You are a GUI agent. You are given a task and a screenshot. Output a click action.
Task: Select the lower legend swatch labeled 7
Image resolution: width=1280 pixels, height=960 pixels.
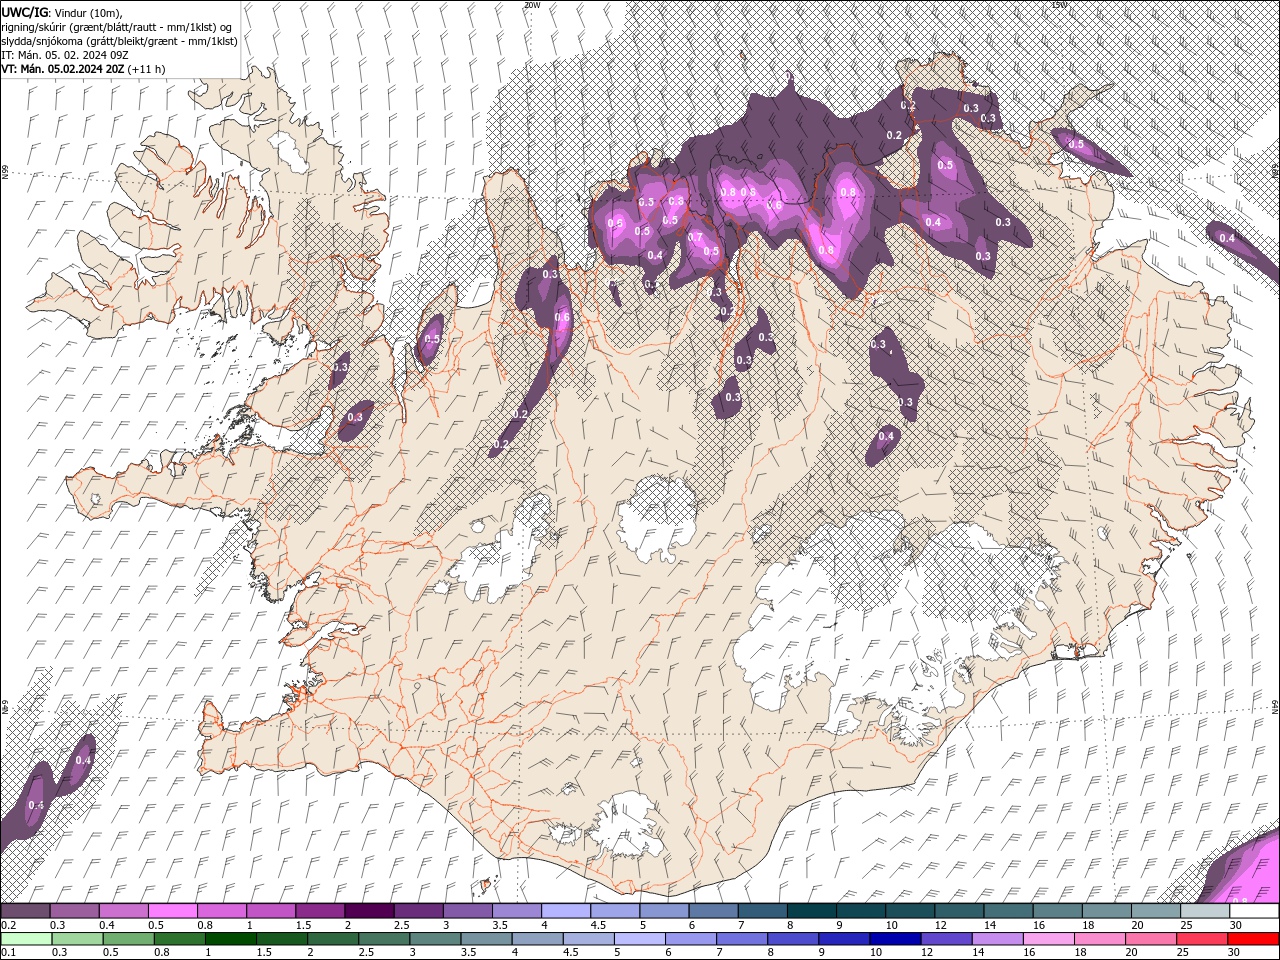741,939
